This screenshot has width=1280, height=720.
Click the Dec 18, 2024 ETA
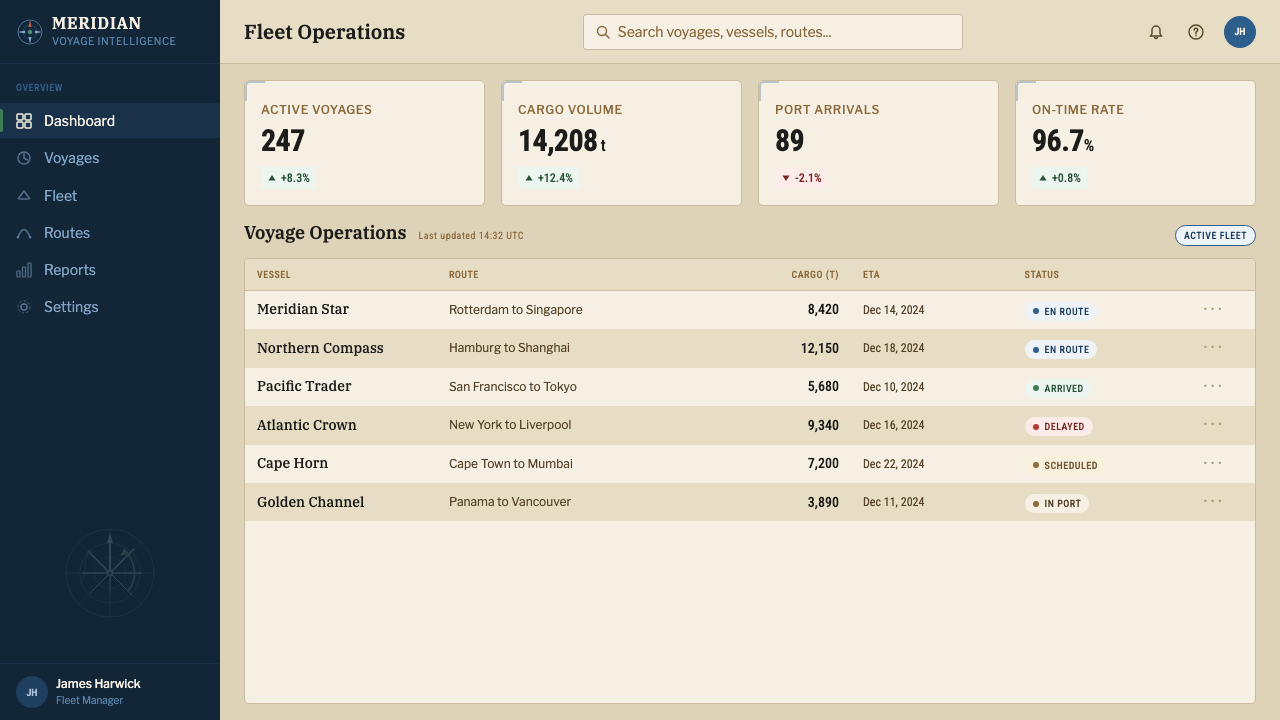point(894,348)
